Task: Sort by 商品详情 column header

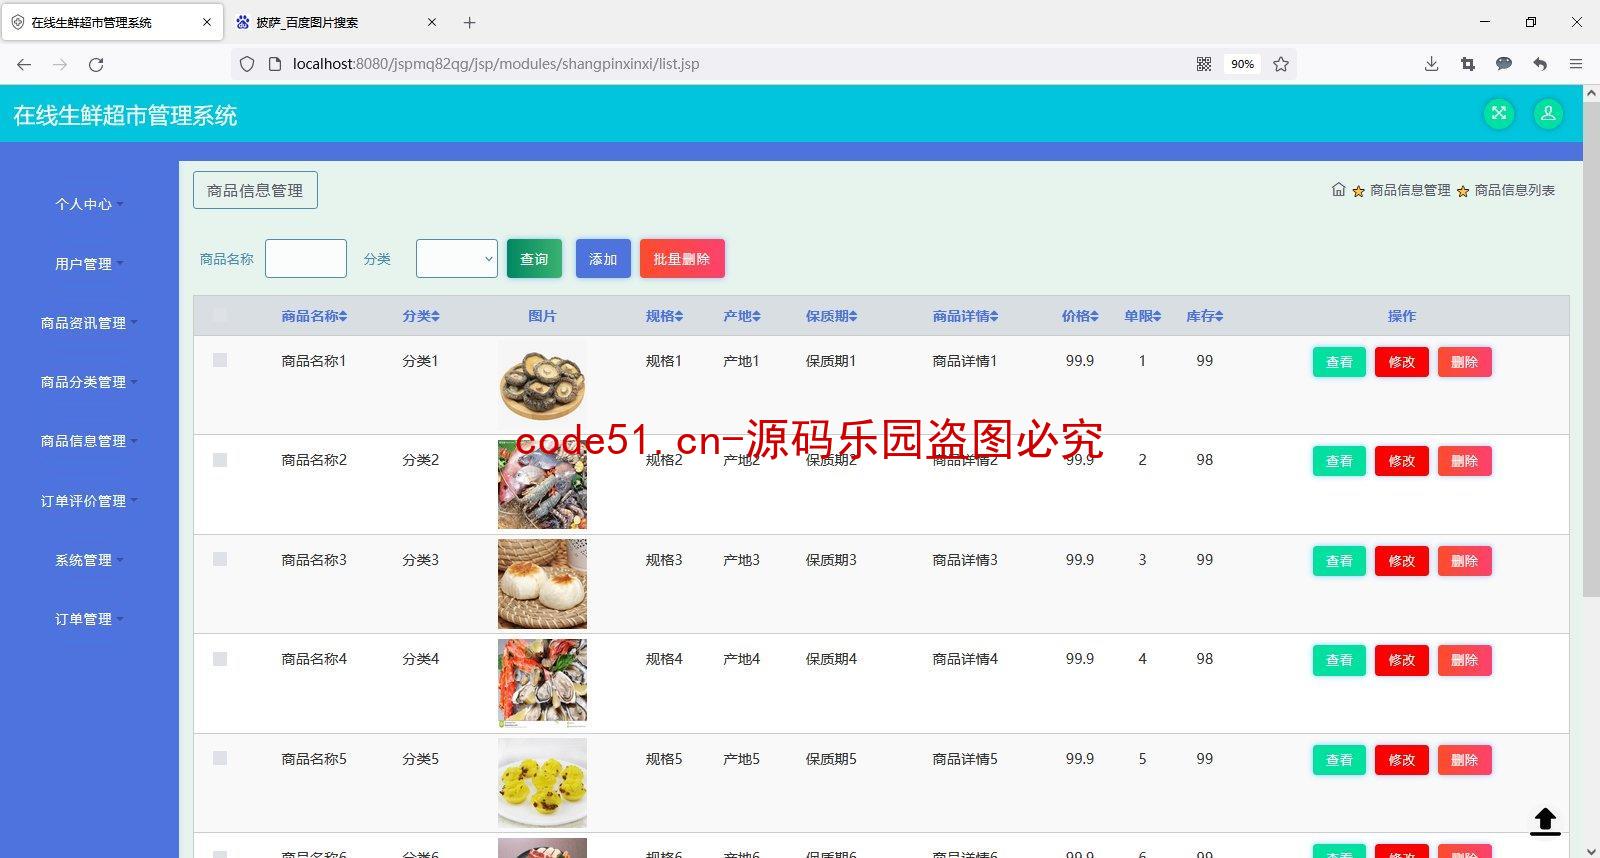Action: click(966, 316)
